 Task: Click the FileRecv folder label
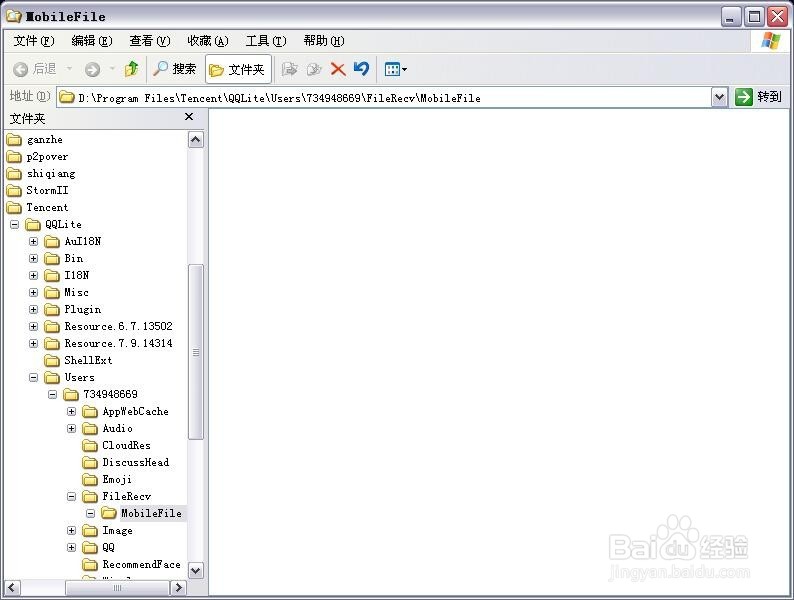pos(127,496)
